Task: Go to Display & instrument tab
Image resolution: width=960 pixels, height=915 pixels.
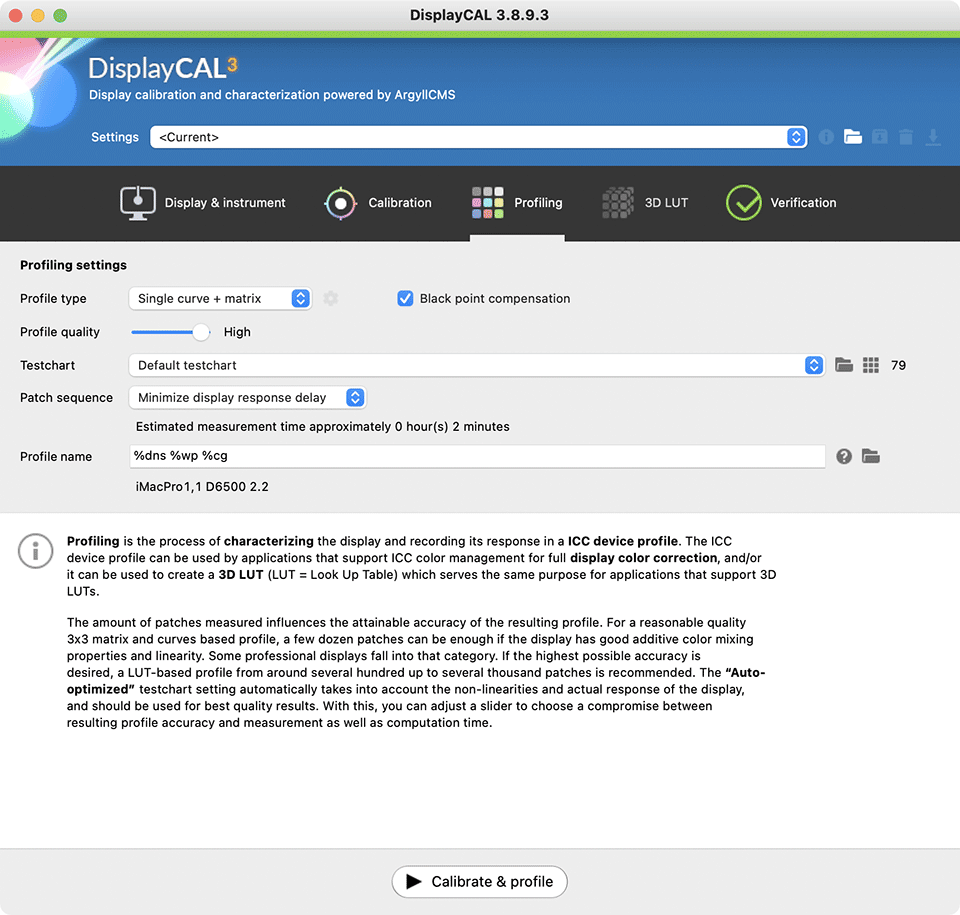Action: click(203, 203)
